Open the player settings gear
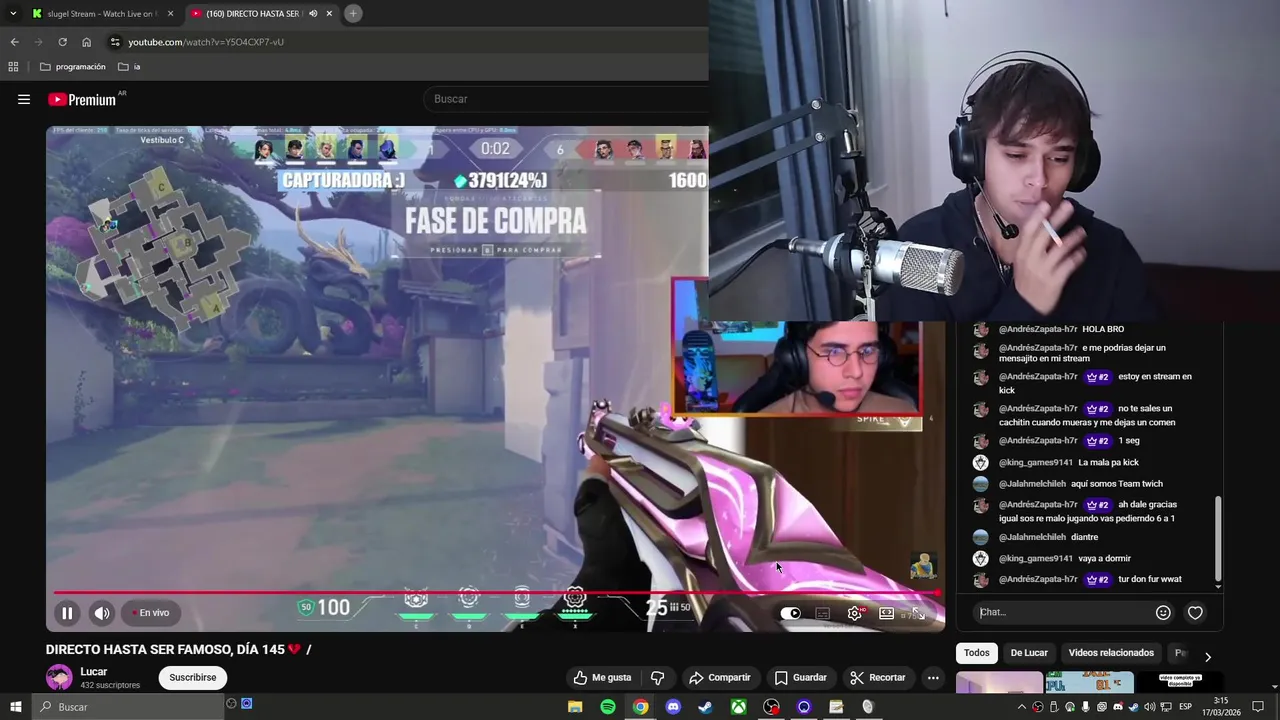This screenshot has width=1280, height=720. (854, 613)
